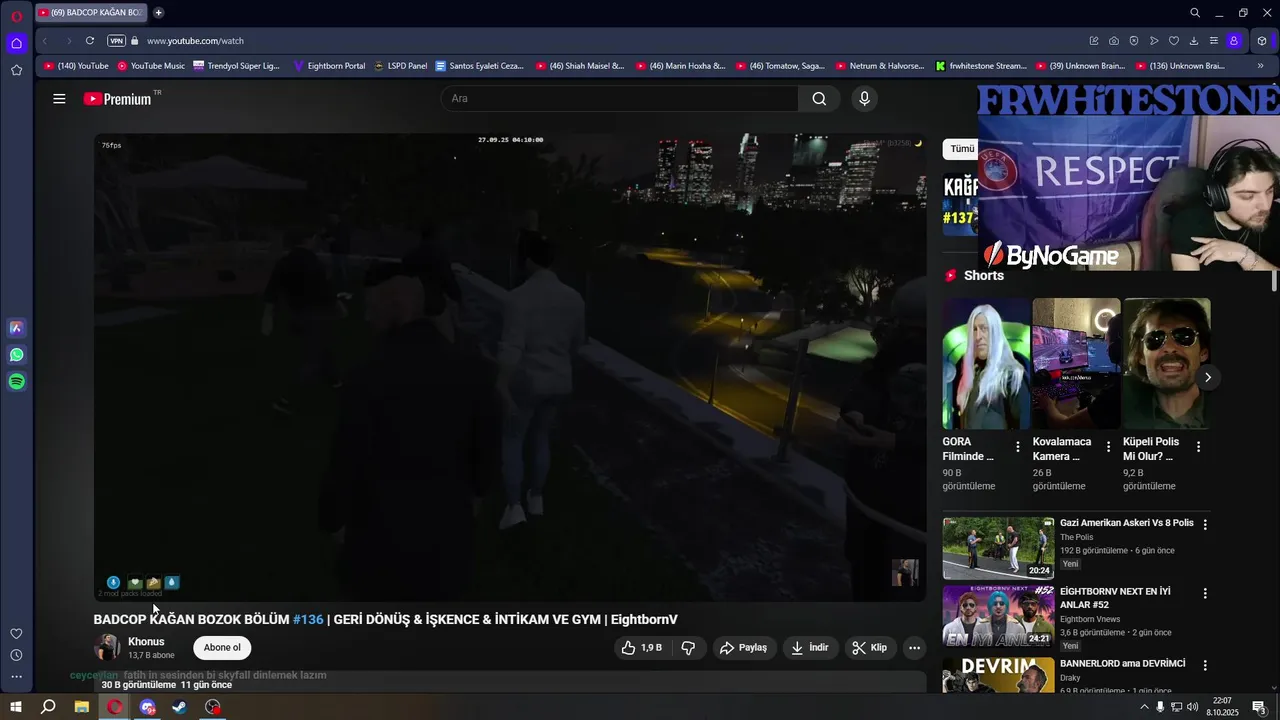Screen dimensions: 1280x720
Task: Click the browser back arrow
Action: pos(45,41)
